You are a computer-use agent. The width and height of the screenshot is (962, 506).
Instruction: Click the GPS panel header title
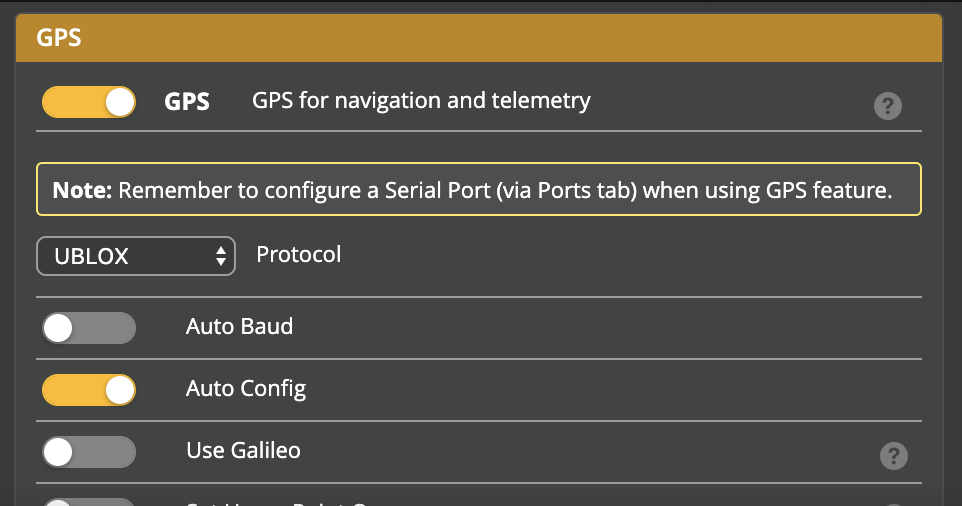pyautogui.click(x=59, y=39)
